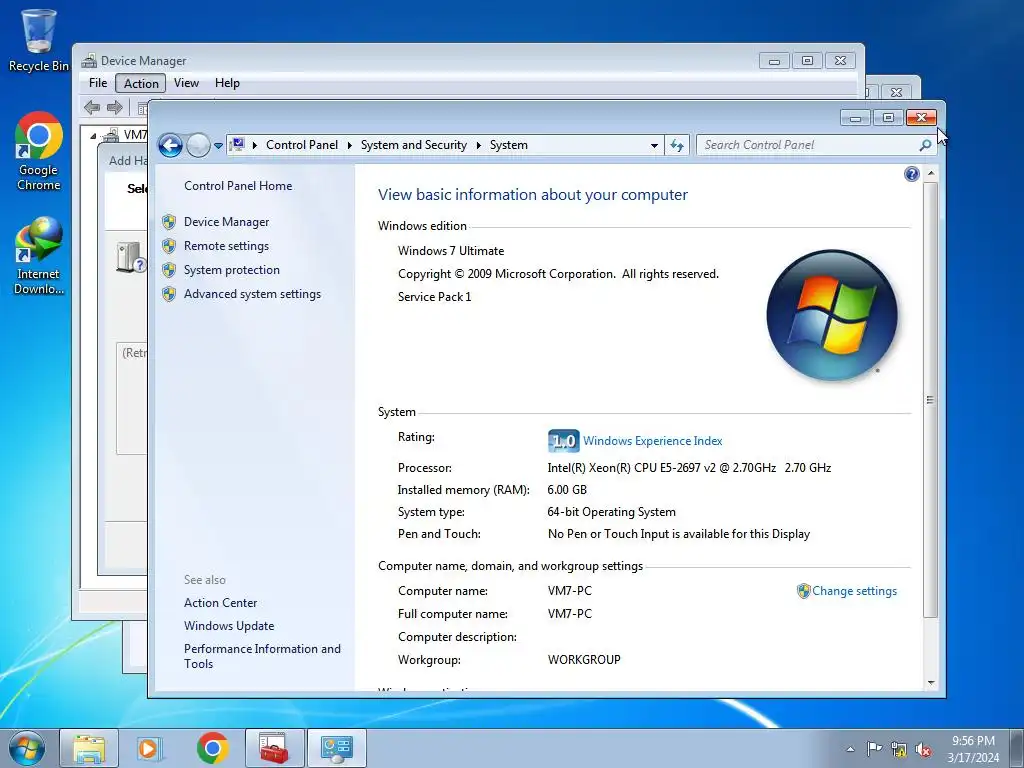This screenshot has height=768, width=1024.
Task: Open Windows Media Player from taskbar
Action: (x=148, y=748)
